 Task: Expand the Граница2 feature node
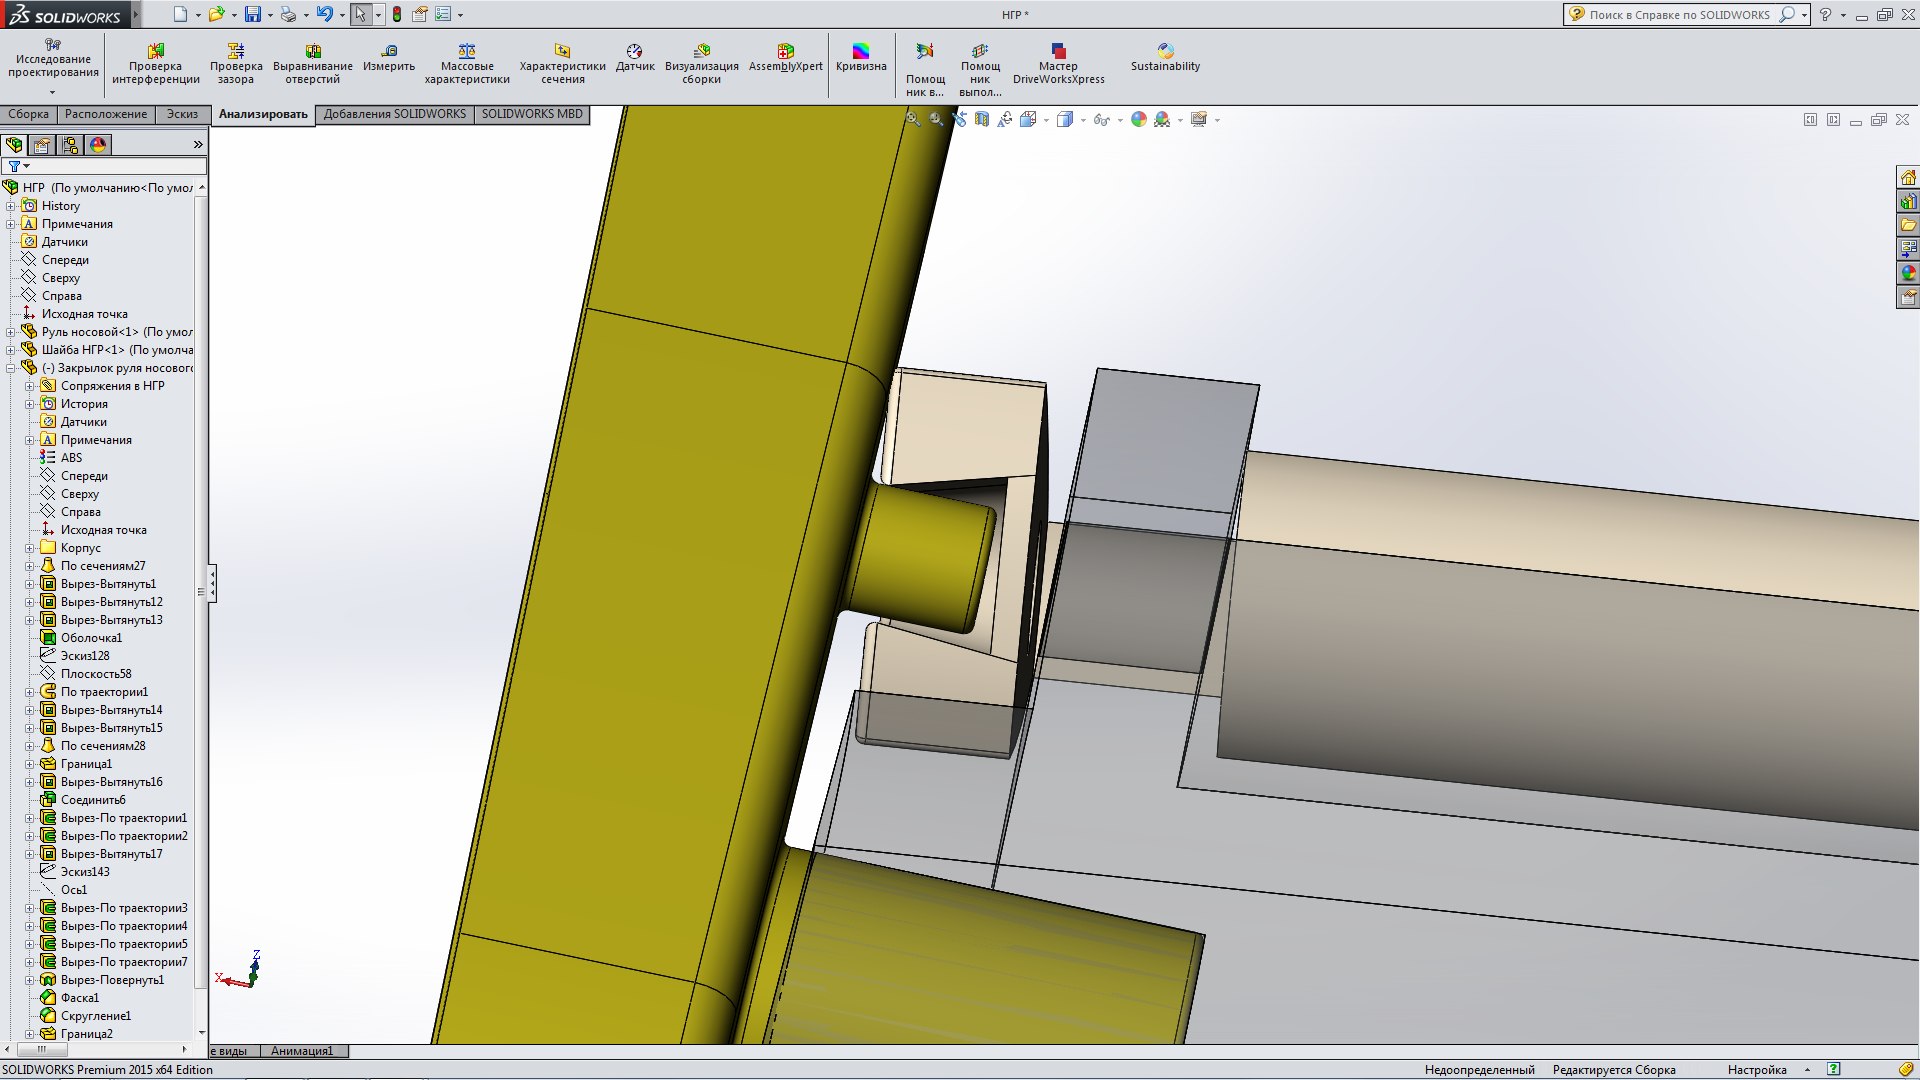(x=17, y=1033)
